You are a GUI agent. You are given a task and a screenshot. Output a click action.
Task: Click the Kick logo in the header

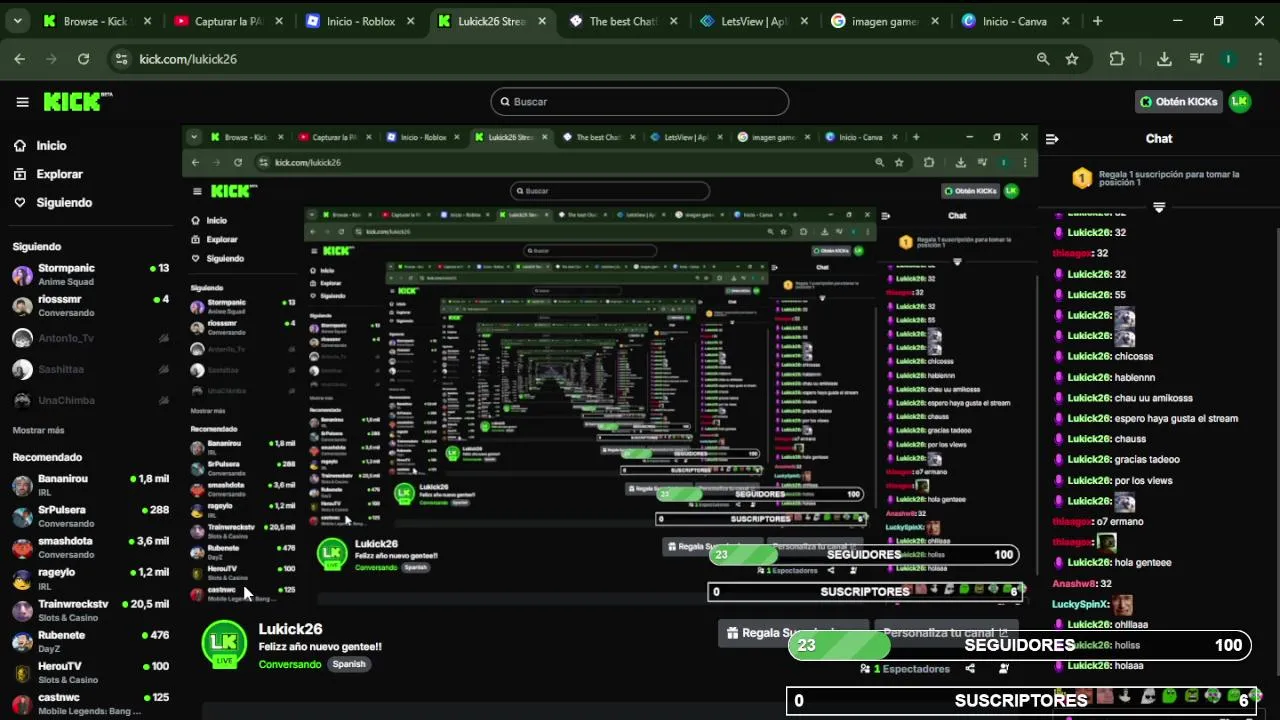click(x=78, y=101)
